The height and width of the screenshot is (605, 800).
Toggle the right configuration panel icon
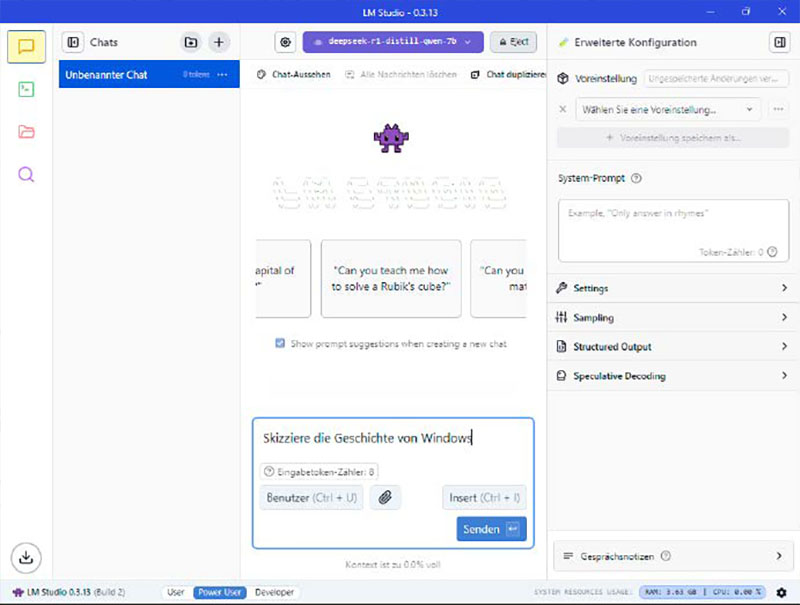tap(780, 42)
